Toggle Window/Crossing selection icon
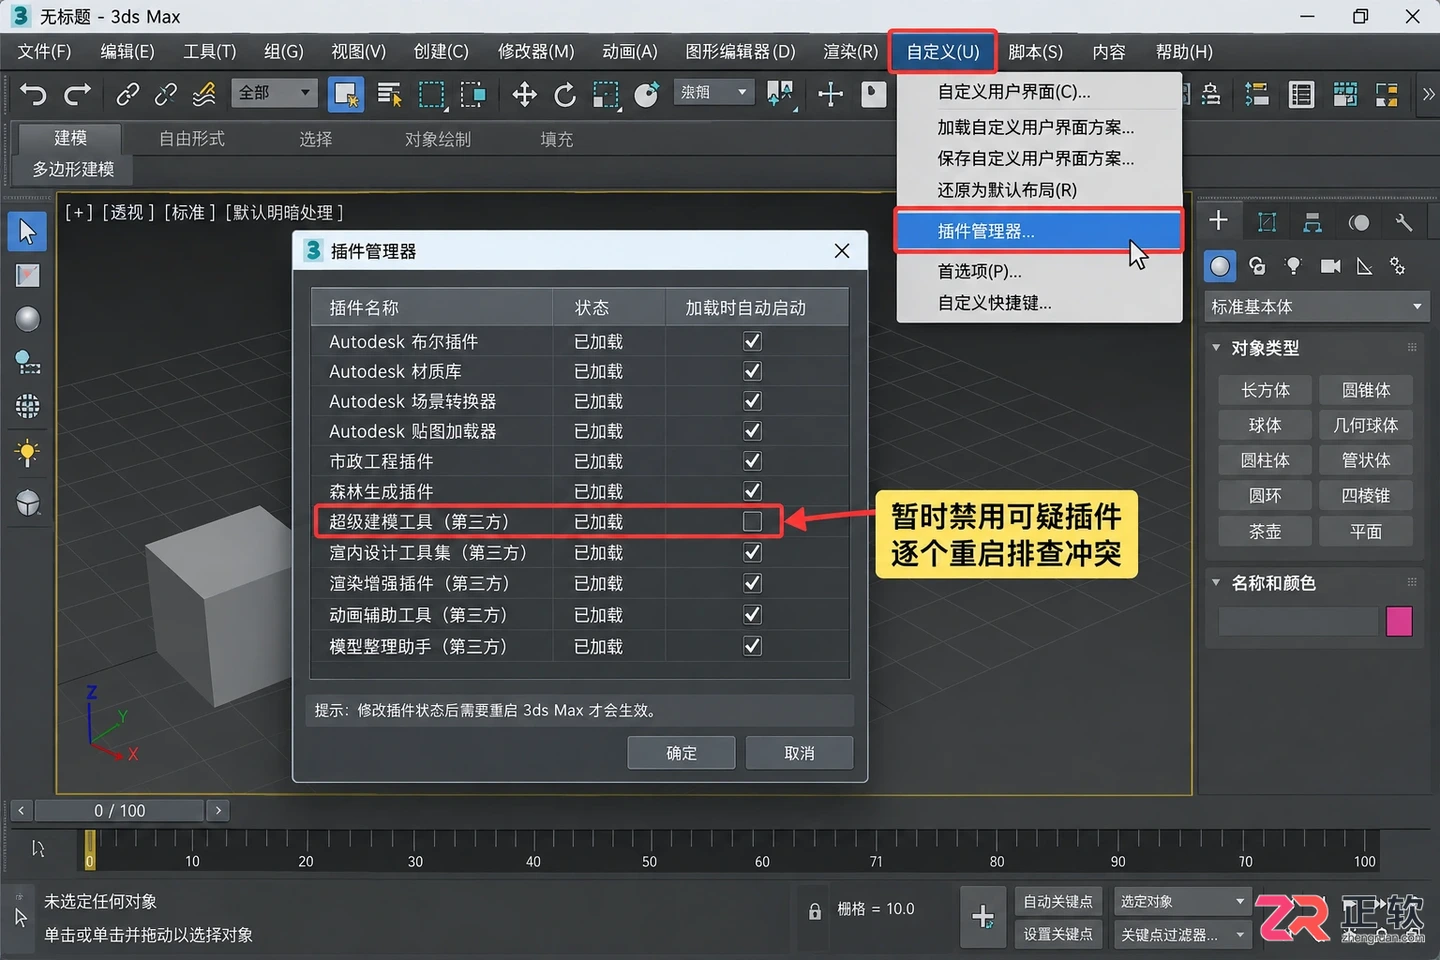Image resolution: width=1440 pixels, height=960 pixels. click(x=472, y=95)
